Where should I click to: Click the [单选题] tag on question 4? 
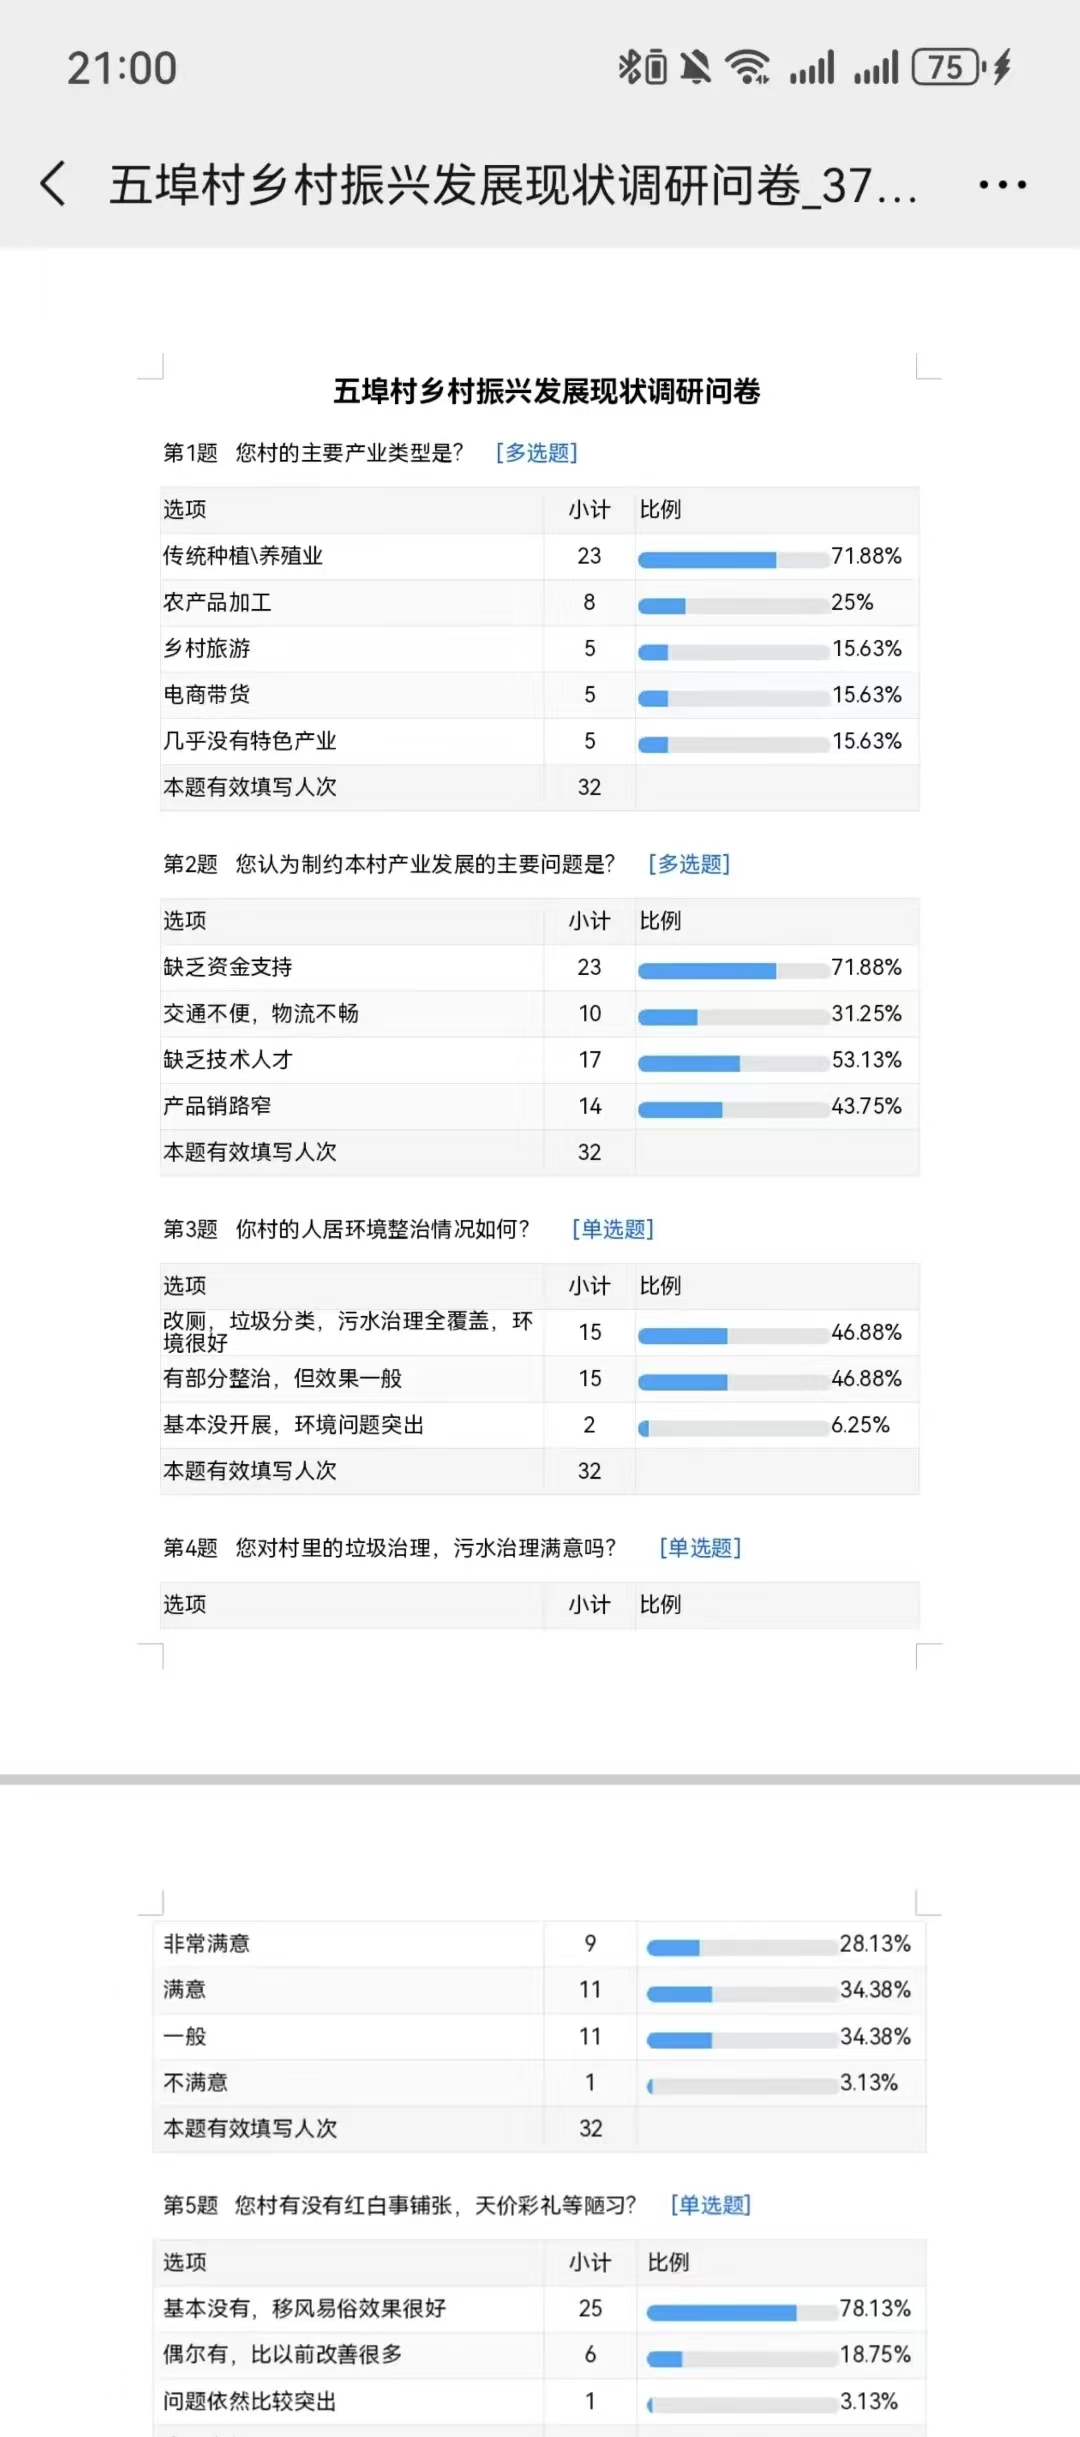[x=700, y=1548]
